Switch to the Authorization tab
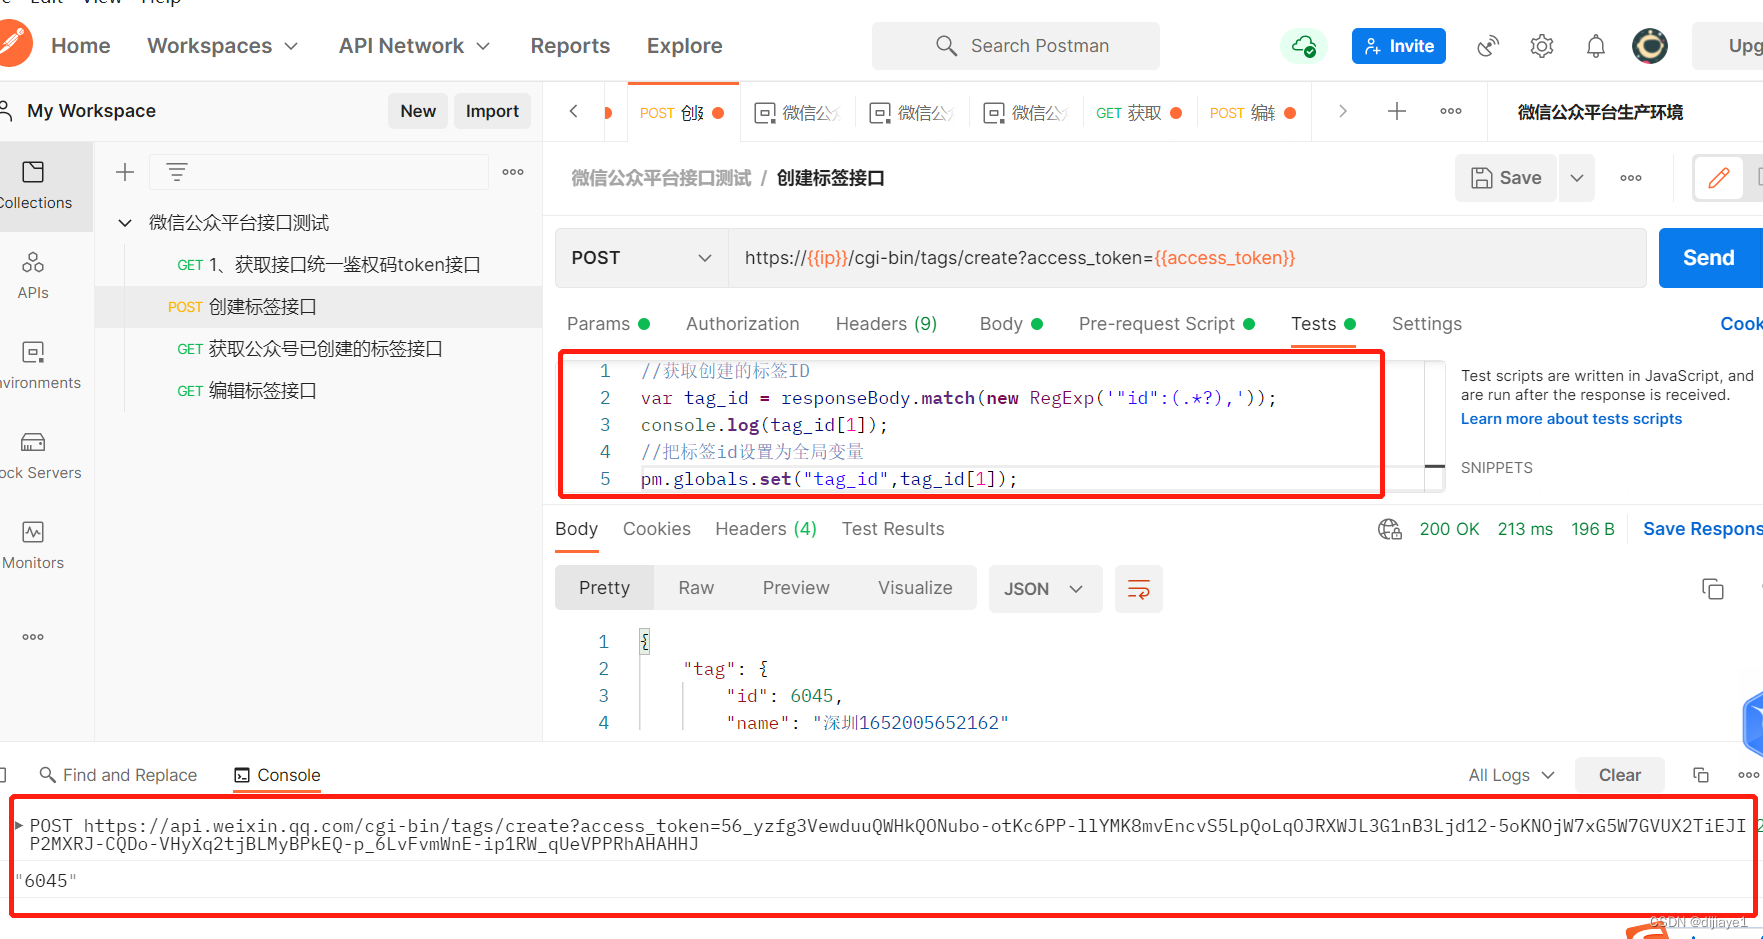 coord(743,324)
